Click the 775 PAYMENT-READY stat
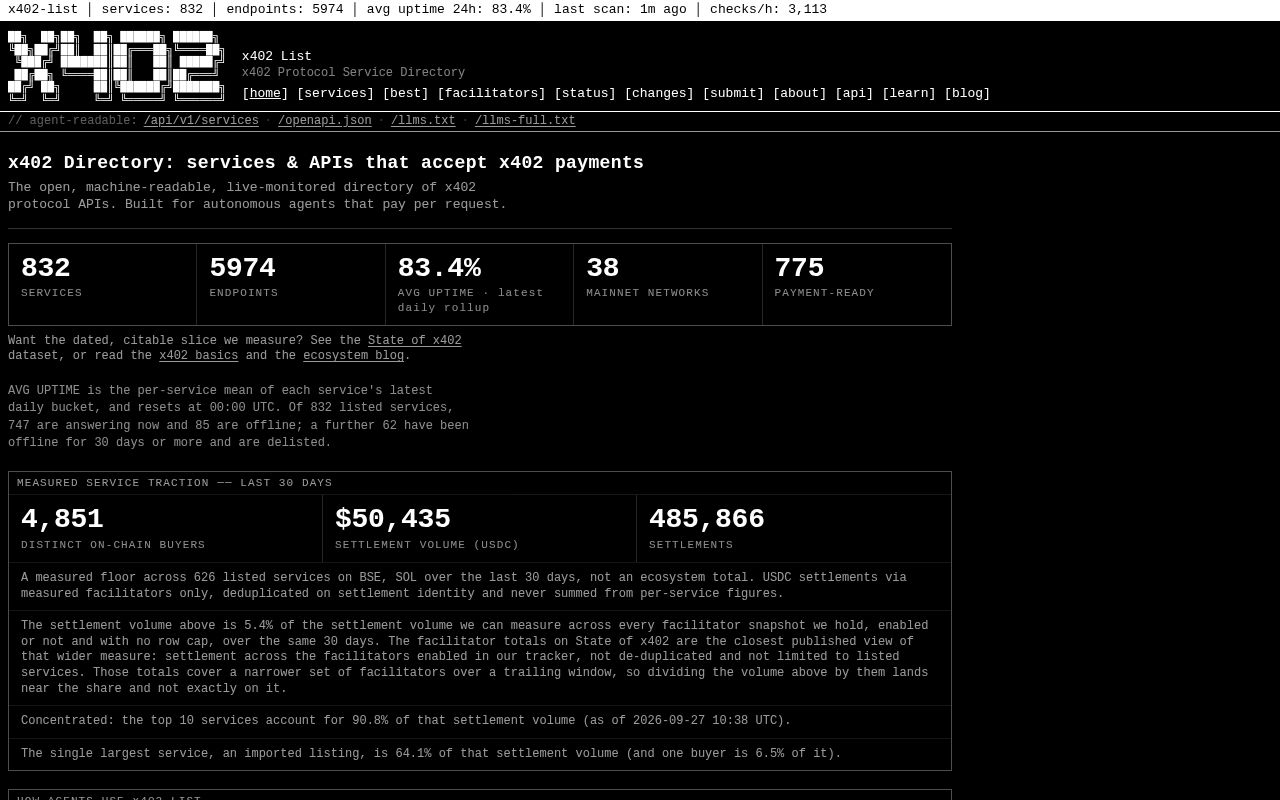The image size is (1280, 800). tap(857, 284)
